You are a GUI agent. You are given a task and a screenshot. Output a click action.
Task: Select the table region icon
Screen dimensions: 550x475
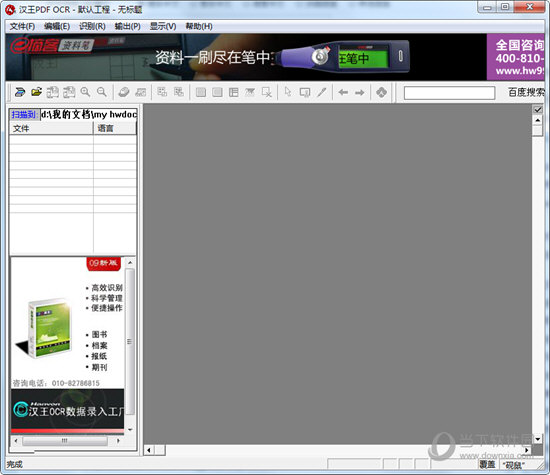pos(234,92)
